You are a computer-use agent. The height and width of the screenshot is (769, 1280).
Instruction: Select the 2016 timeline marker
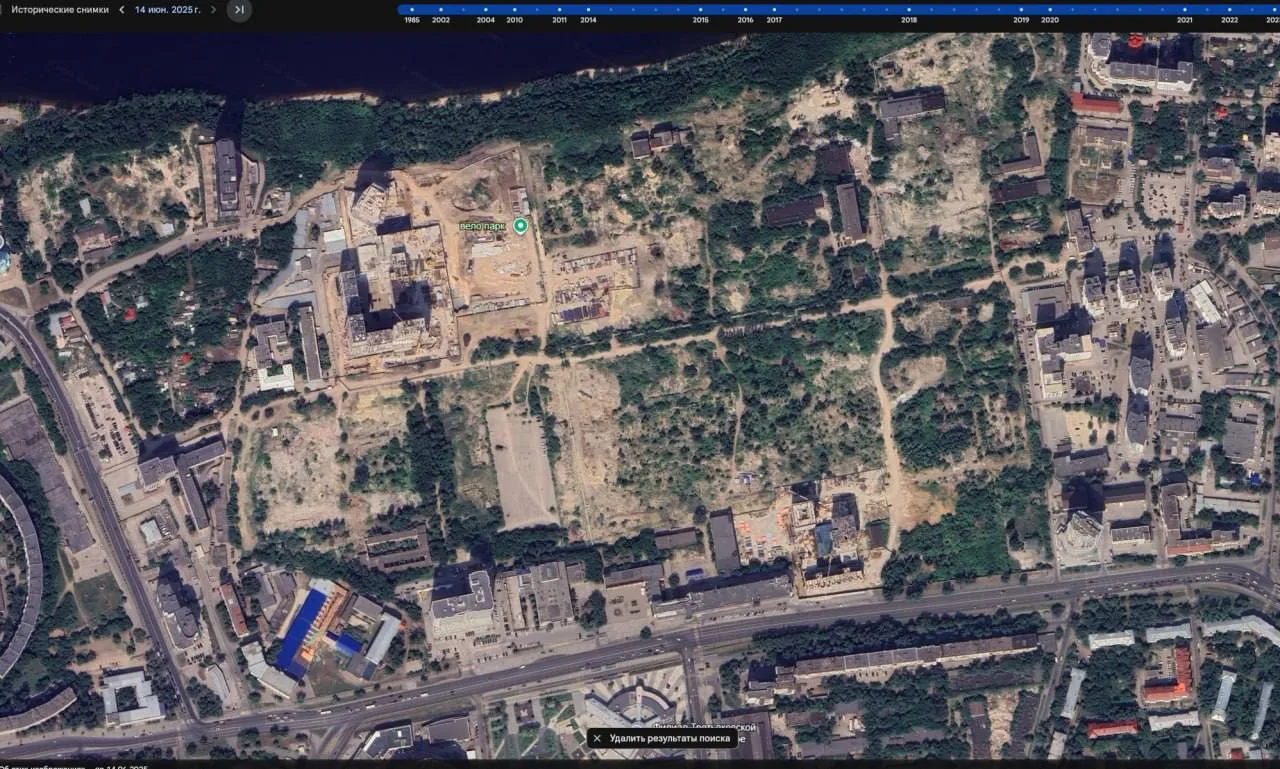[746, 10]
